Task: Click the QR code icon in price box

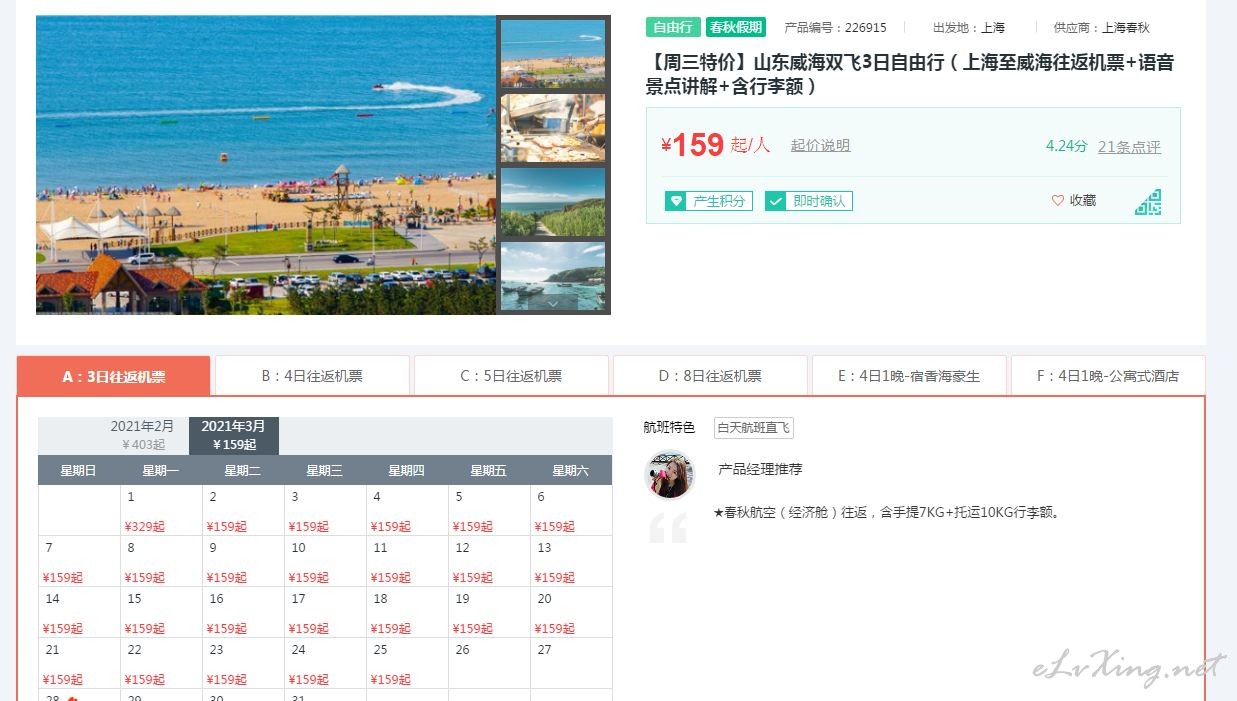Action: pos(1148,202)
